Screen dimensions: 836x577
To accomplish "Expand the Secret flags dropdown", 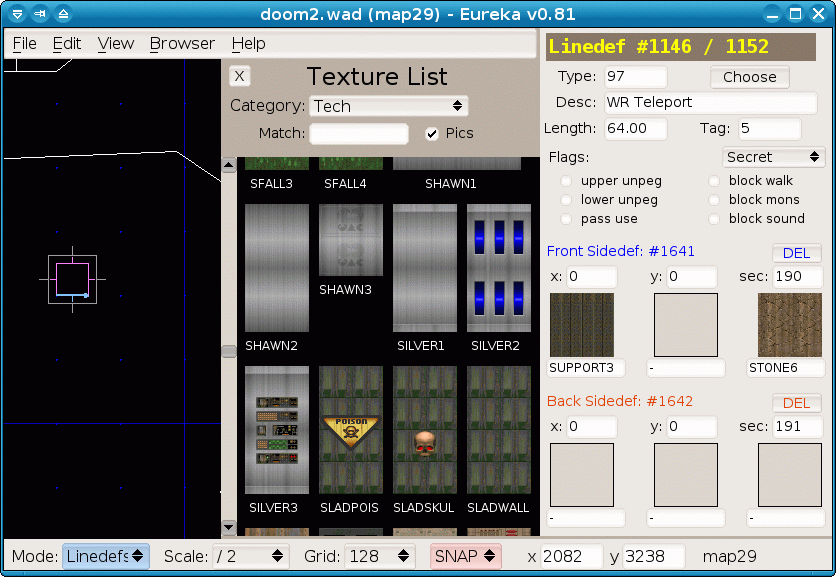I will (x=772, y=157).
